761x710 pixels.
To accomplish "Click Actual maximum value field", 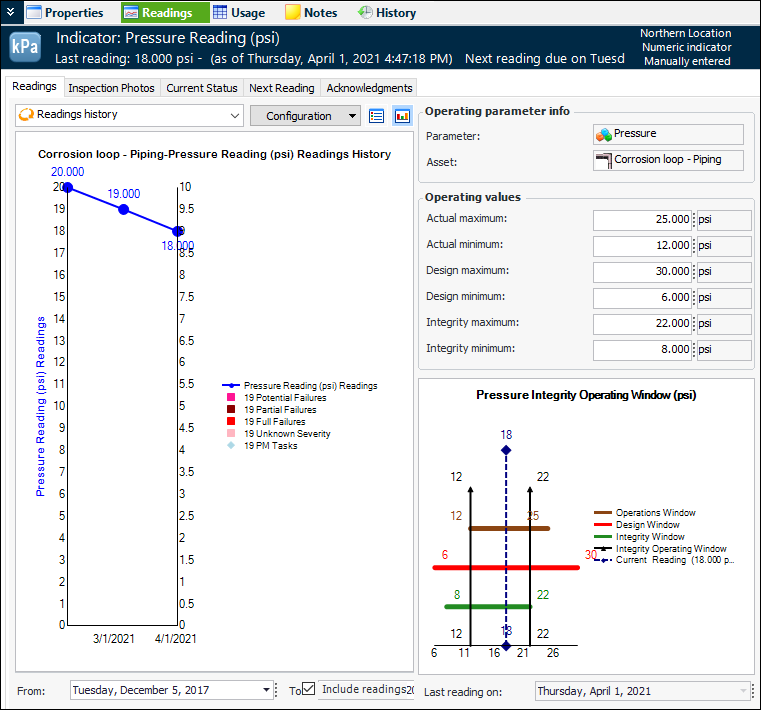I will tap(641, 219).
